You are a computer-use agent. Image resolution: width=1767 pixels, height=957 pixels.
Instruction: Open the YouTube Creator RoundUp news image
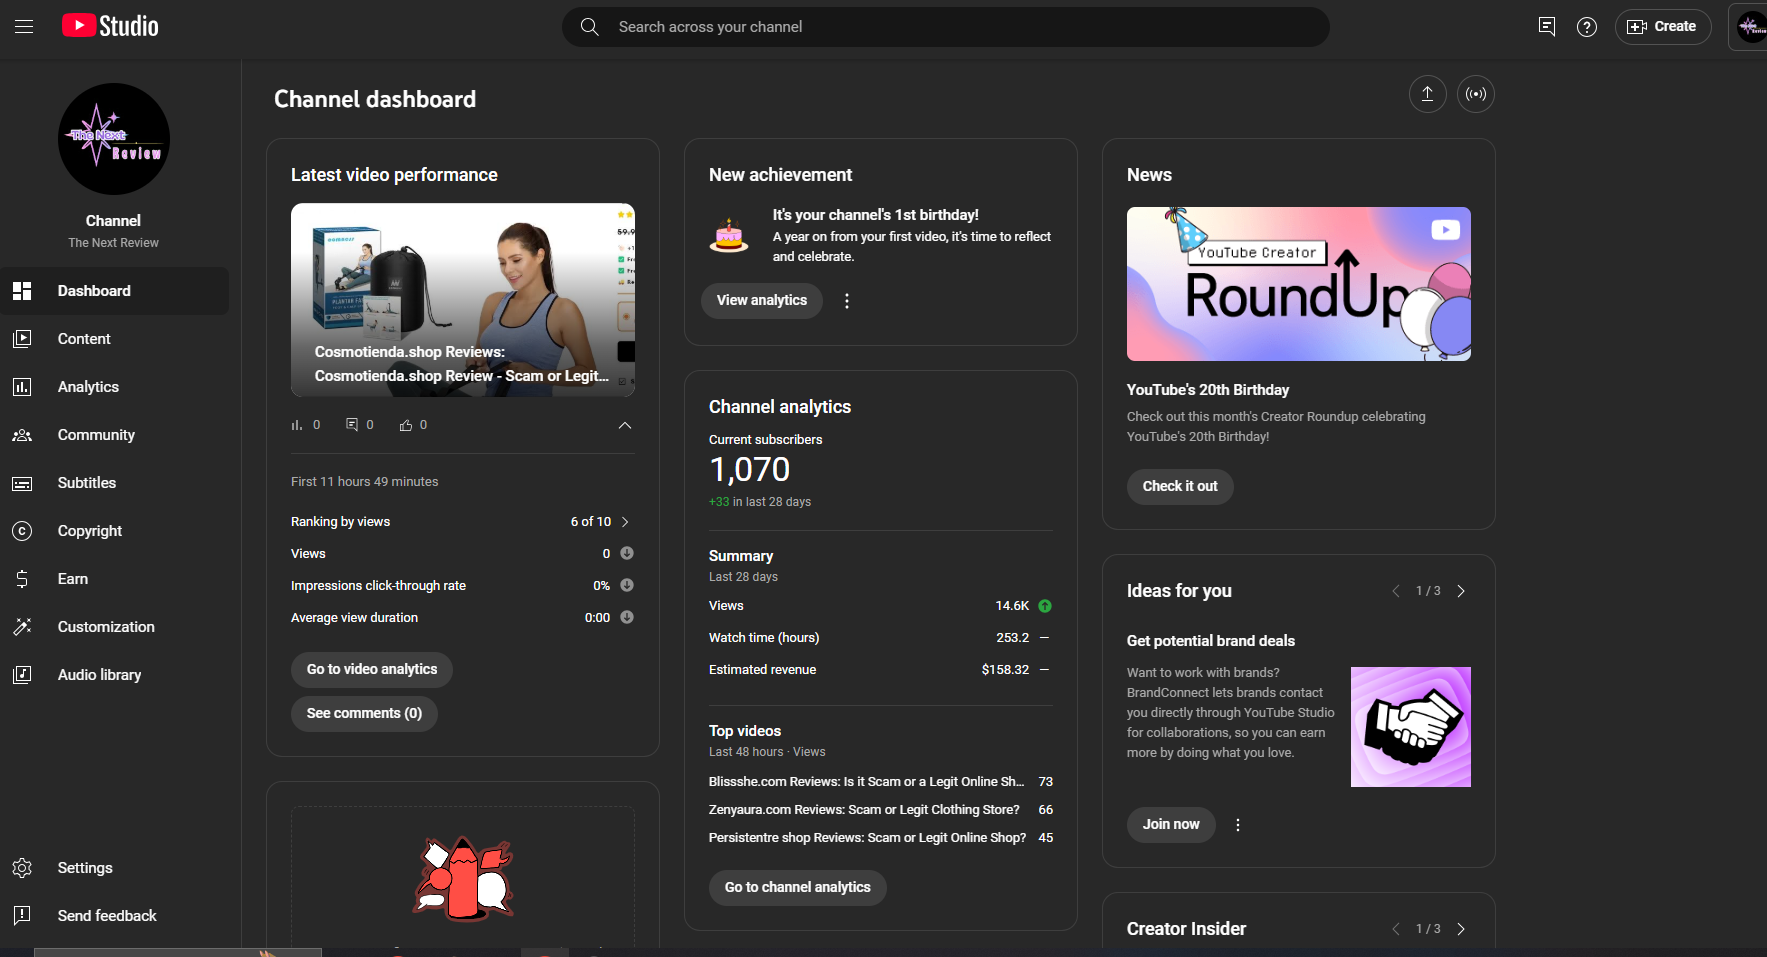coord(1299,284)
